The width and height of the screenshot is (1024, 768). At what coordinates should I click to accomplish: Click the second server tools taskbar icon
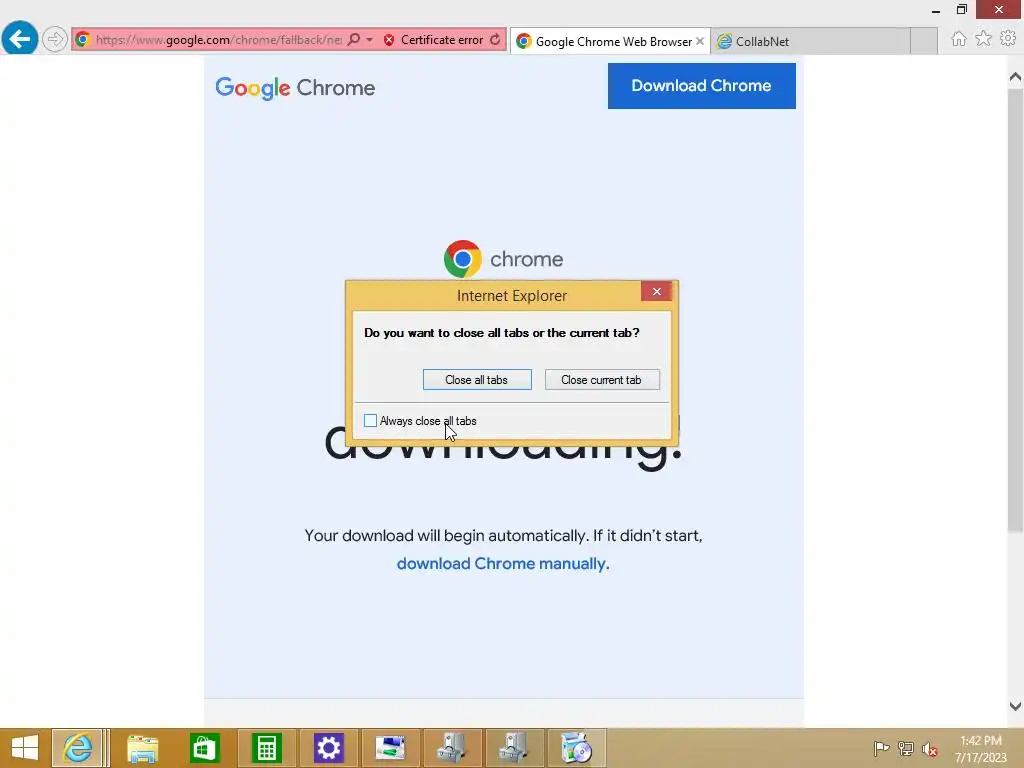pos(514,748)
